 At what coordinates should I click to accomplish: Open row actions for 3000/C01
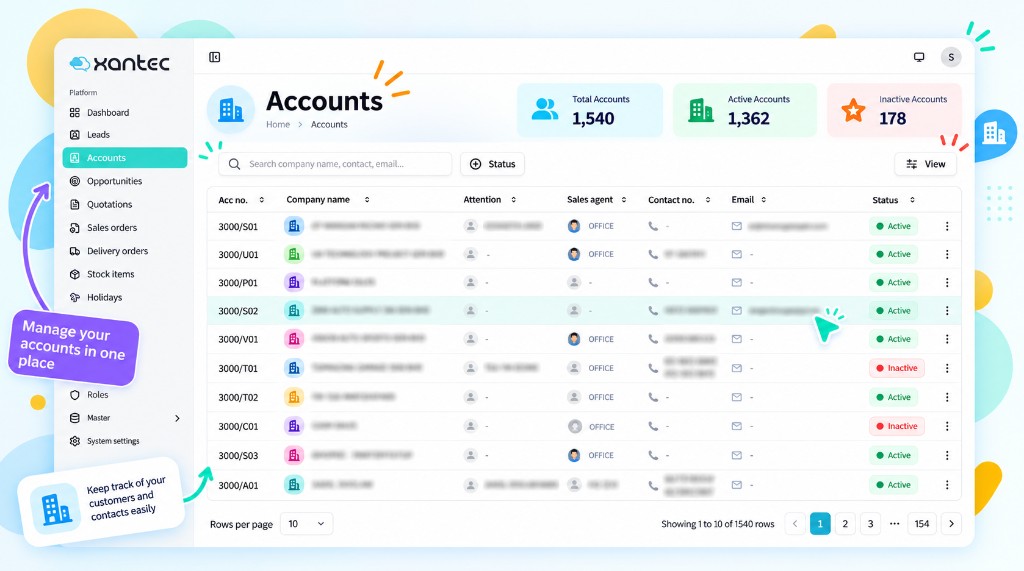point(947,426)
